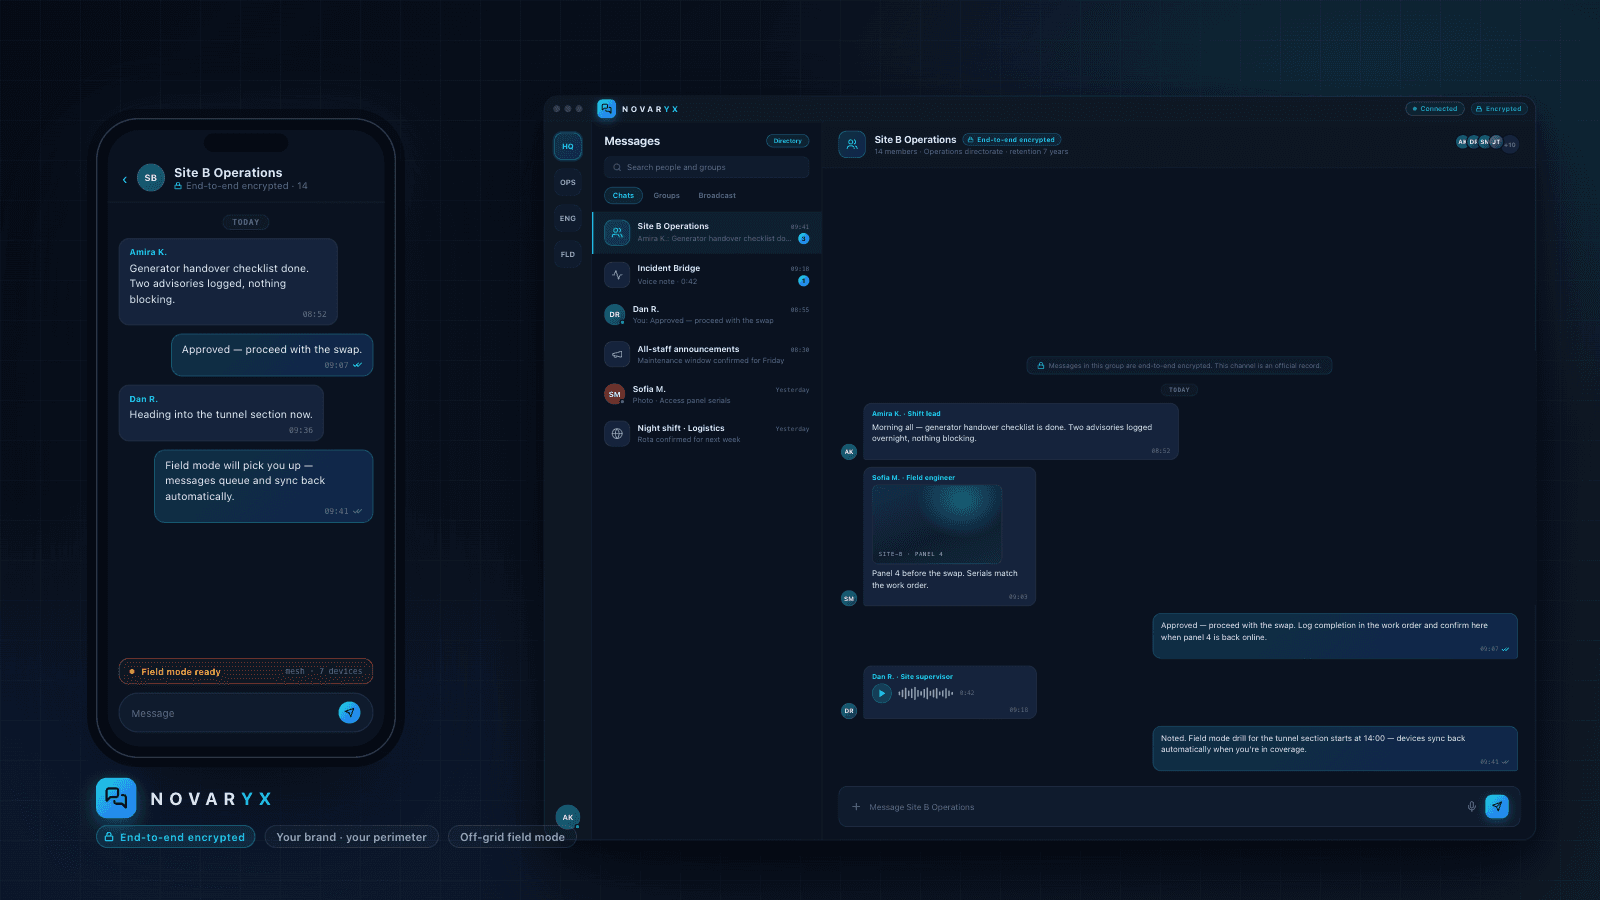
Task: Click the globe icon of Night shift · Logistics
Action: point(617,433)
